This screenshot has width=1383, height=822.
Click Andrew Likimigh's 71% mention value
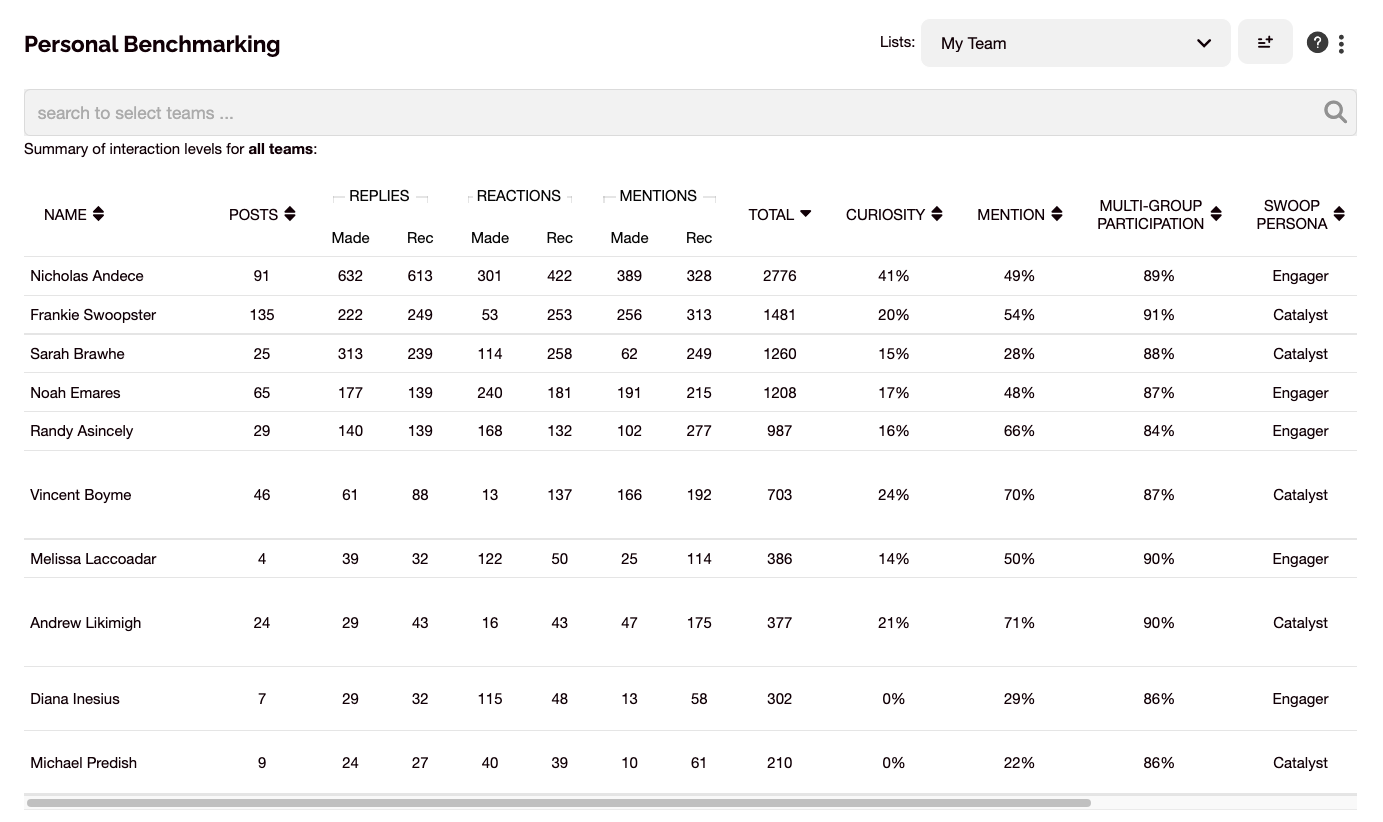[x=1019, y=623]
